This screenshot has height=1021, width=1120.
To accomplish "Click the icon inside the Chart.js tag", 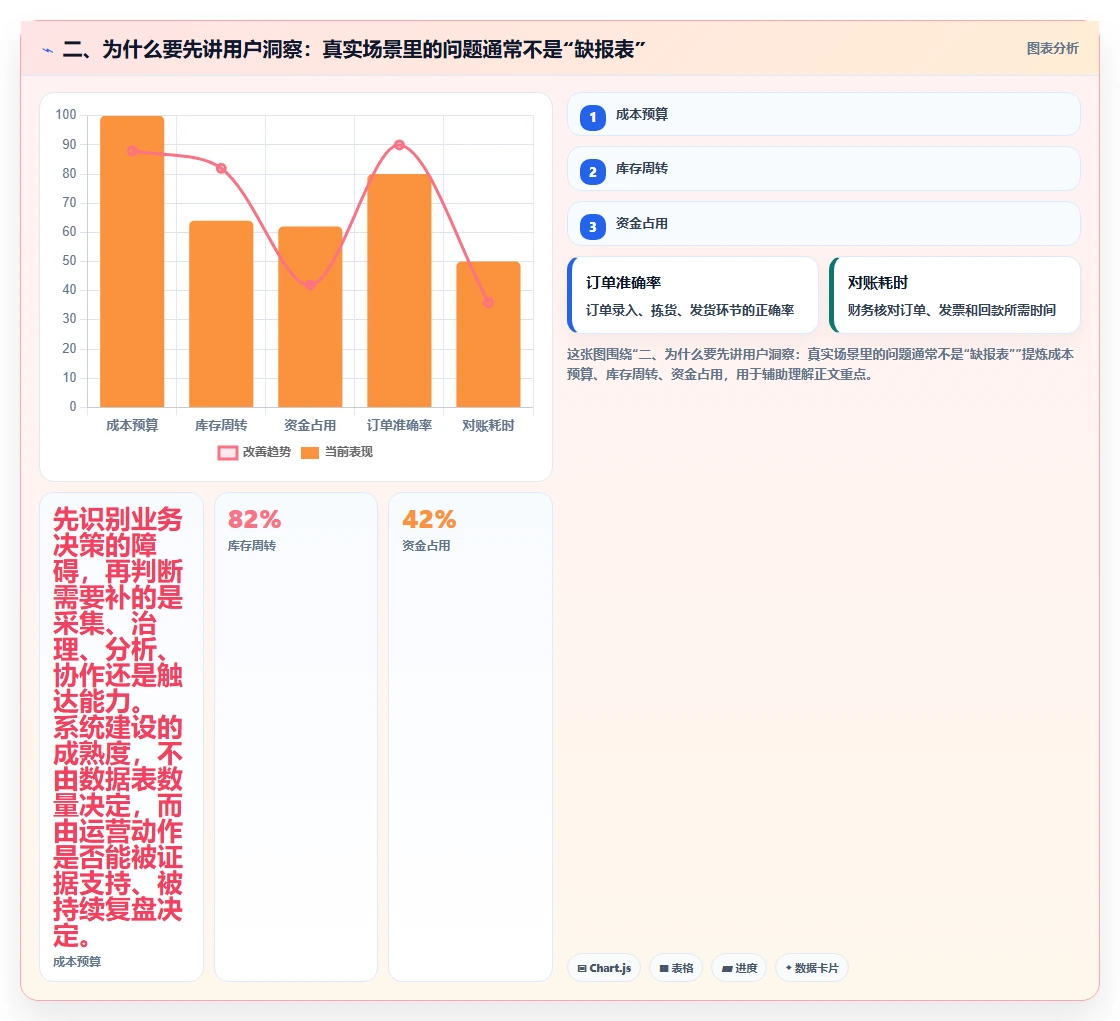I will (x=582, y=969).
